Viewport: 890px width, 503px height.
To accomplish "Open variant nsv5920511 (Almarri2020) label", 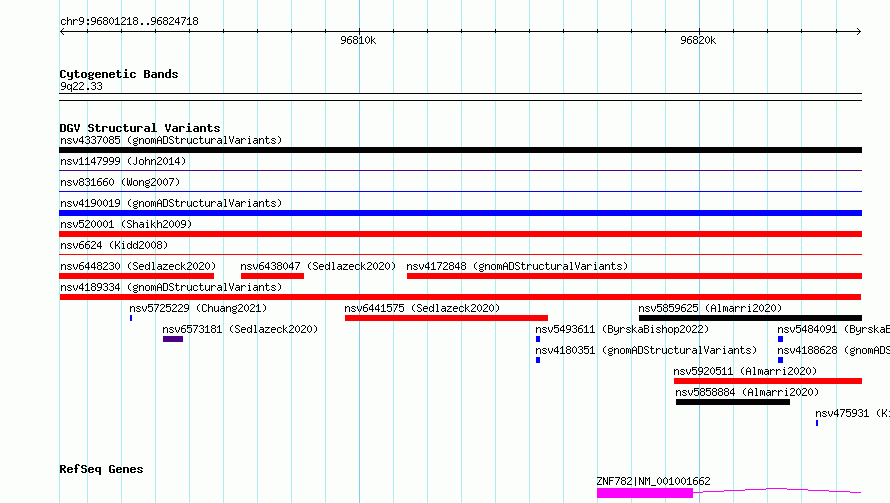I will (745, 371).
